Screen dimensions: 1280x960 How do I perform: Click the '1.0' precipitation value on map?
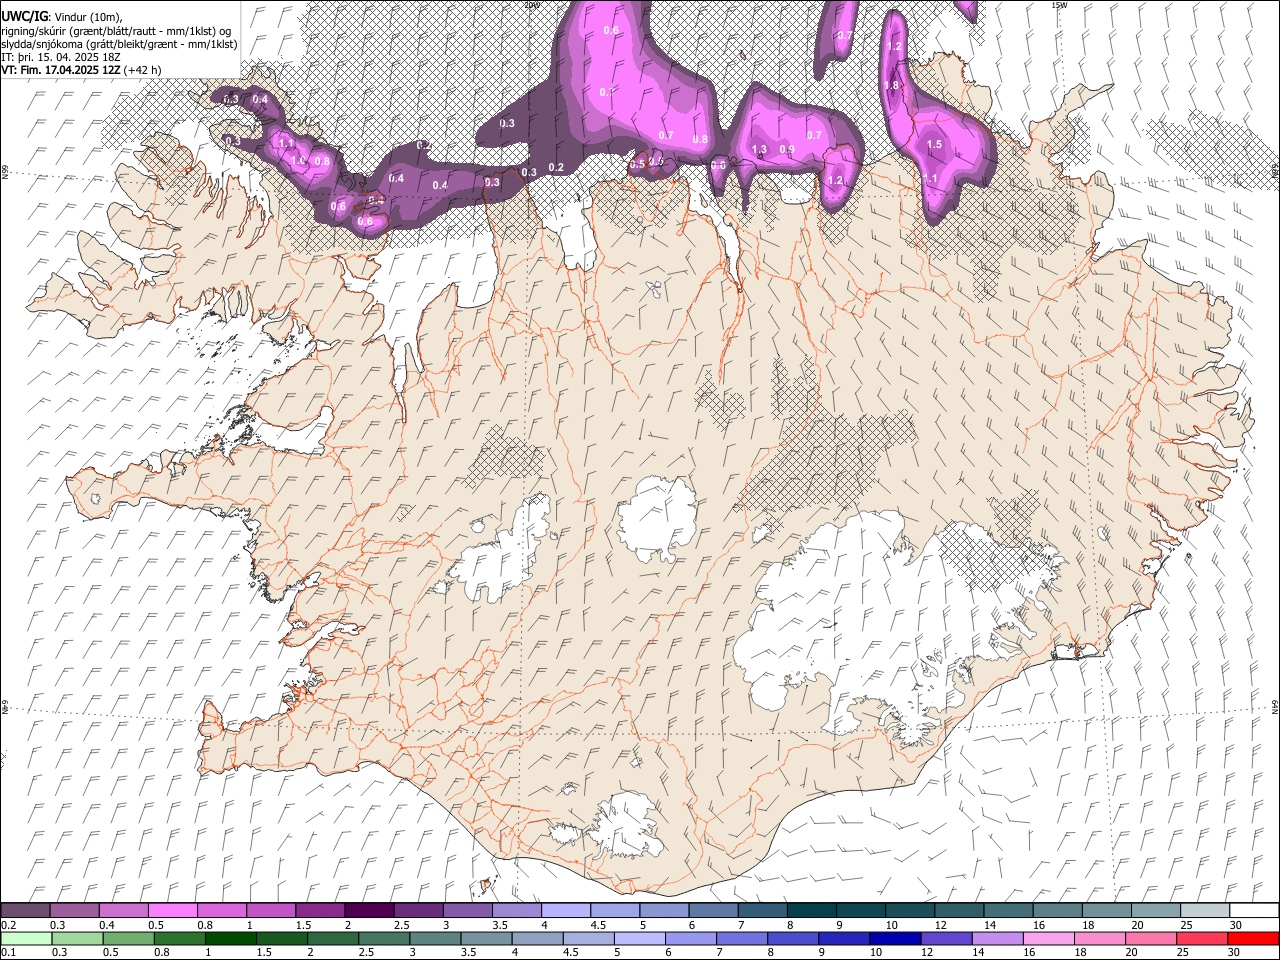point(298,160)
